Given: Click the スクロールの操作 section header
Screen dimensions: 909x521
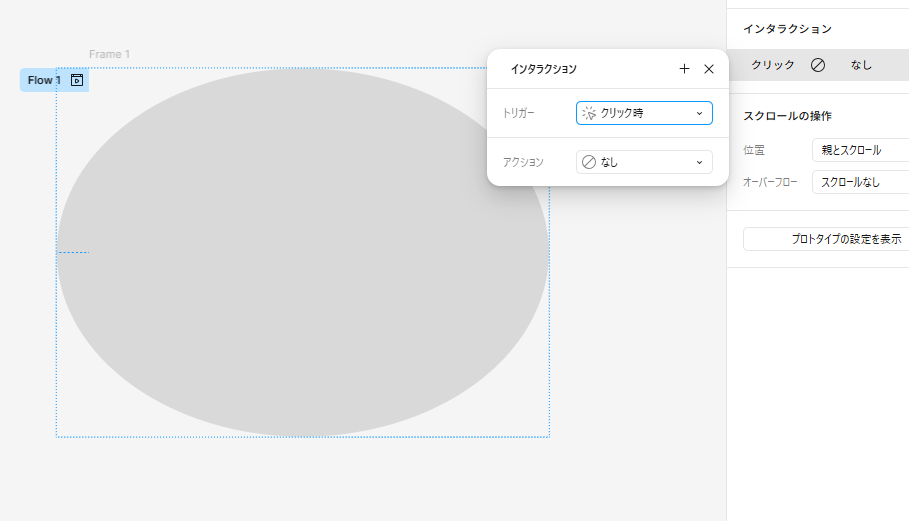Looking at the screenshot, I should click(787, 116).
